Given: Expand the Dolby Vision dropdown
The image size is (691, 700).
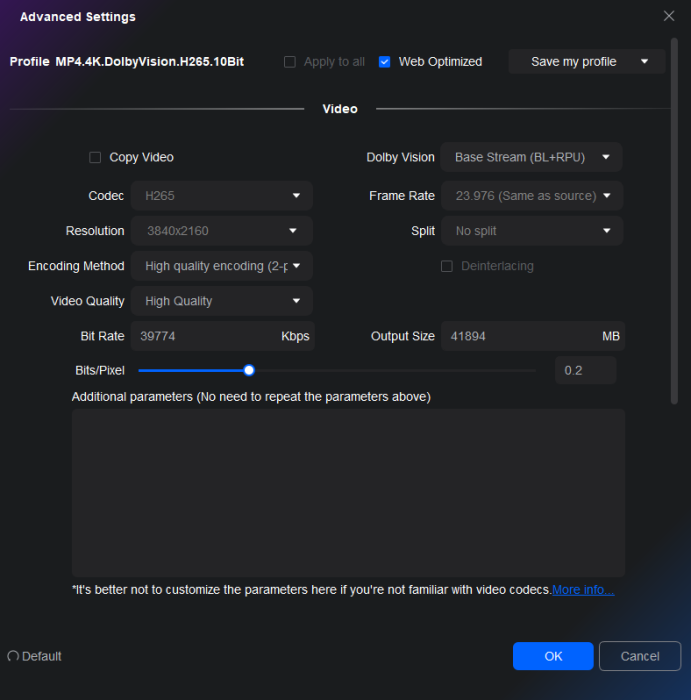Looking at the screenshot, I should point(531,157).
